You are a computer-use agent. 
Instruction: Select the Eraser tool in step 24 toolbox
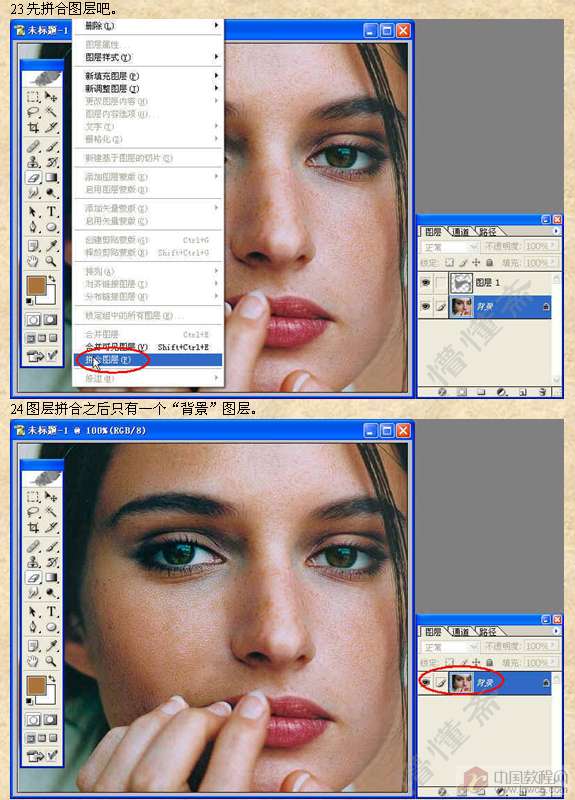pos(34,578)
